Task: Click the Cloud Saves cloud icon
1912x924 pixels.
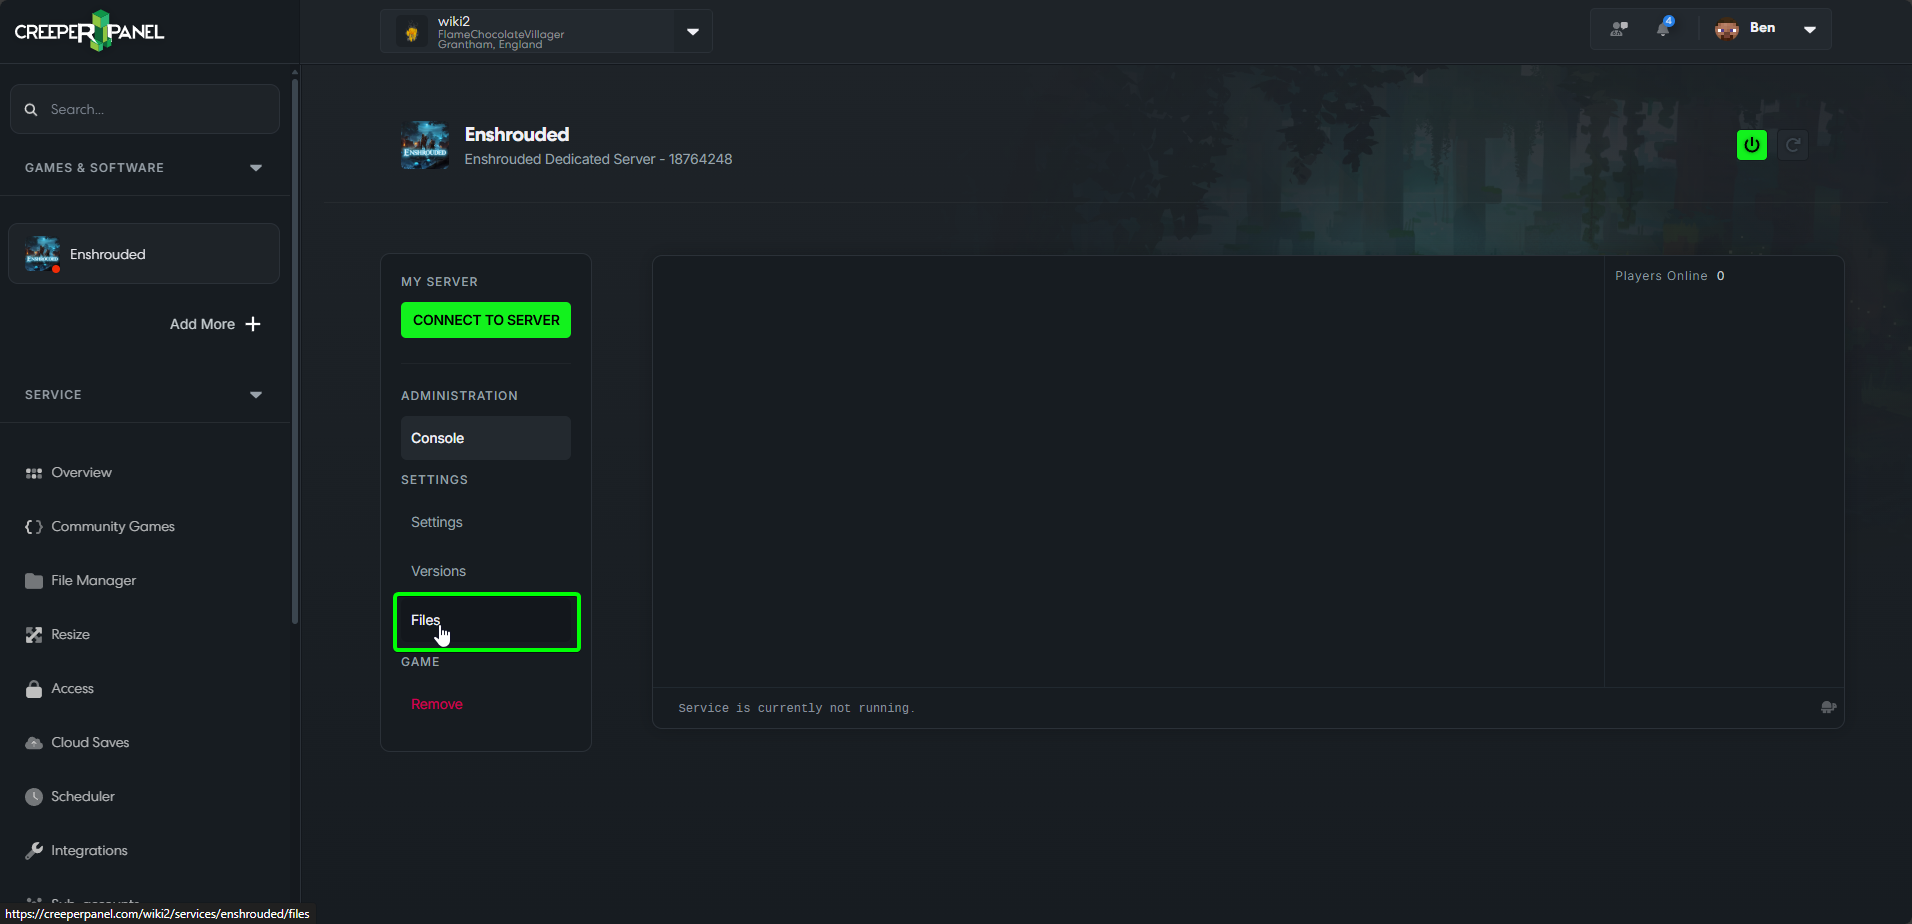Action: (x=34, y=743)
